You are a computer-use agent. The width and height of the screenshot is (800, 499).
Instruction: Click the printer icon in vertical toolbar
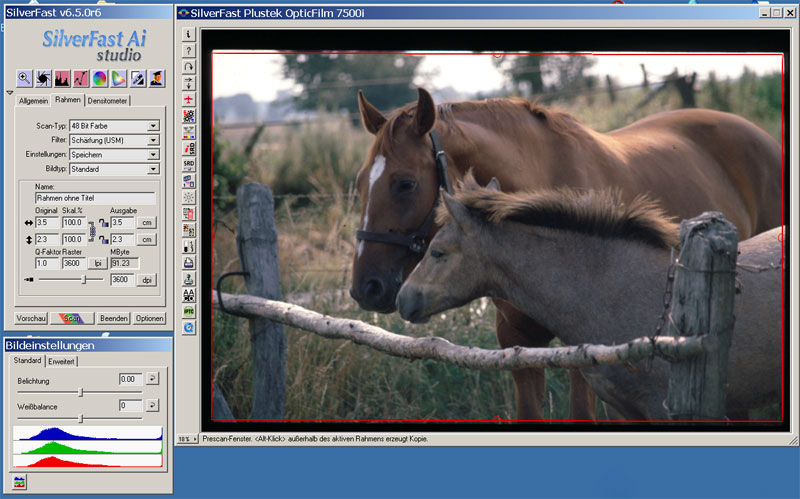click(188, 263)
